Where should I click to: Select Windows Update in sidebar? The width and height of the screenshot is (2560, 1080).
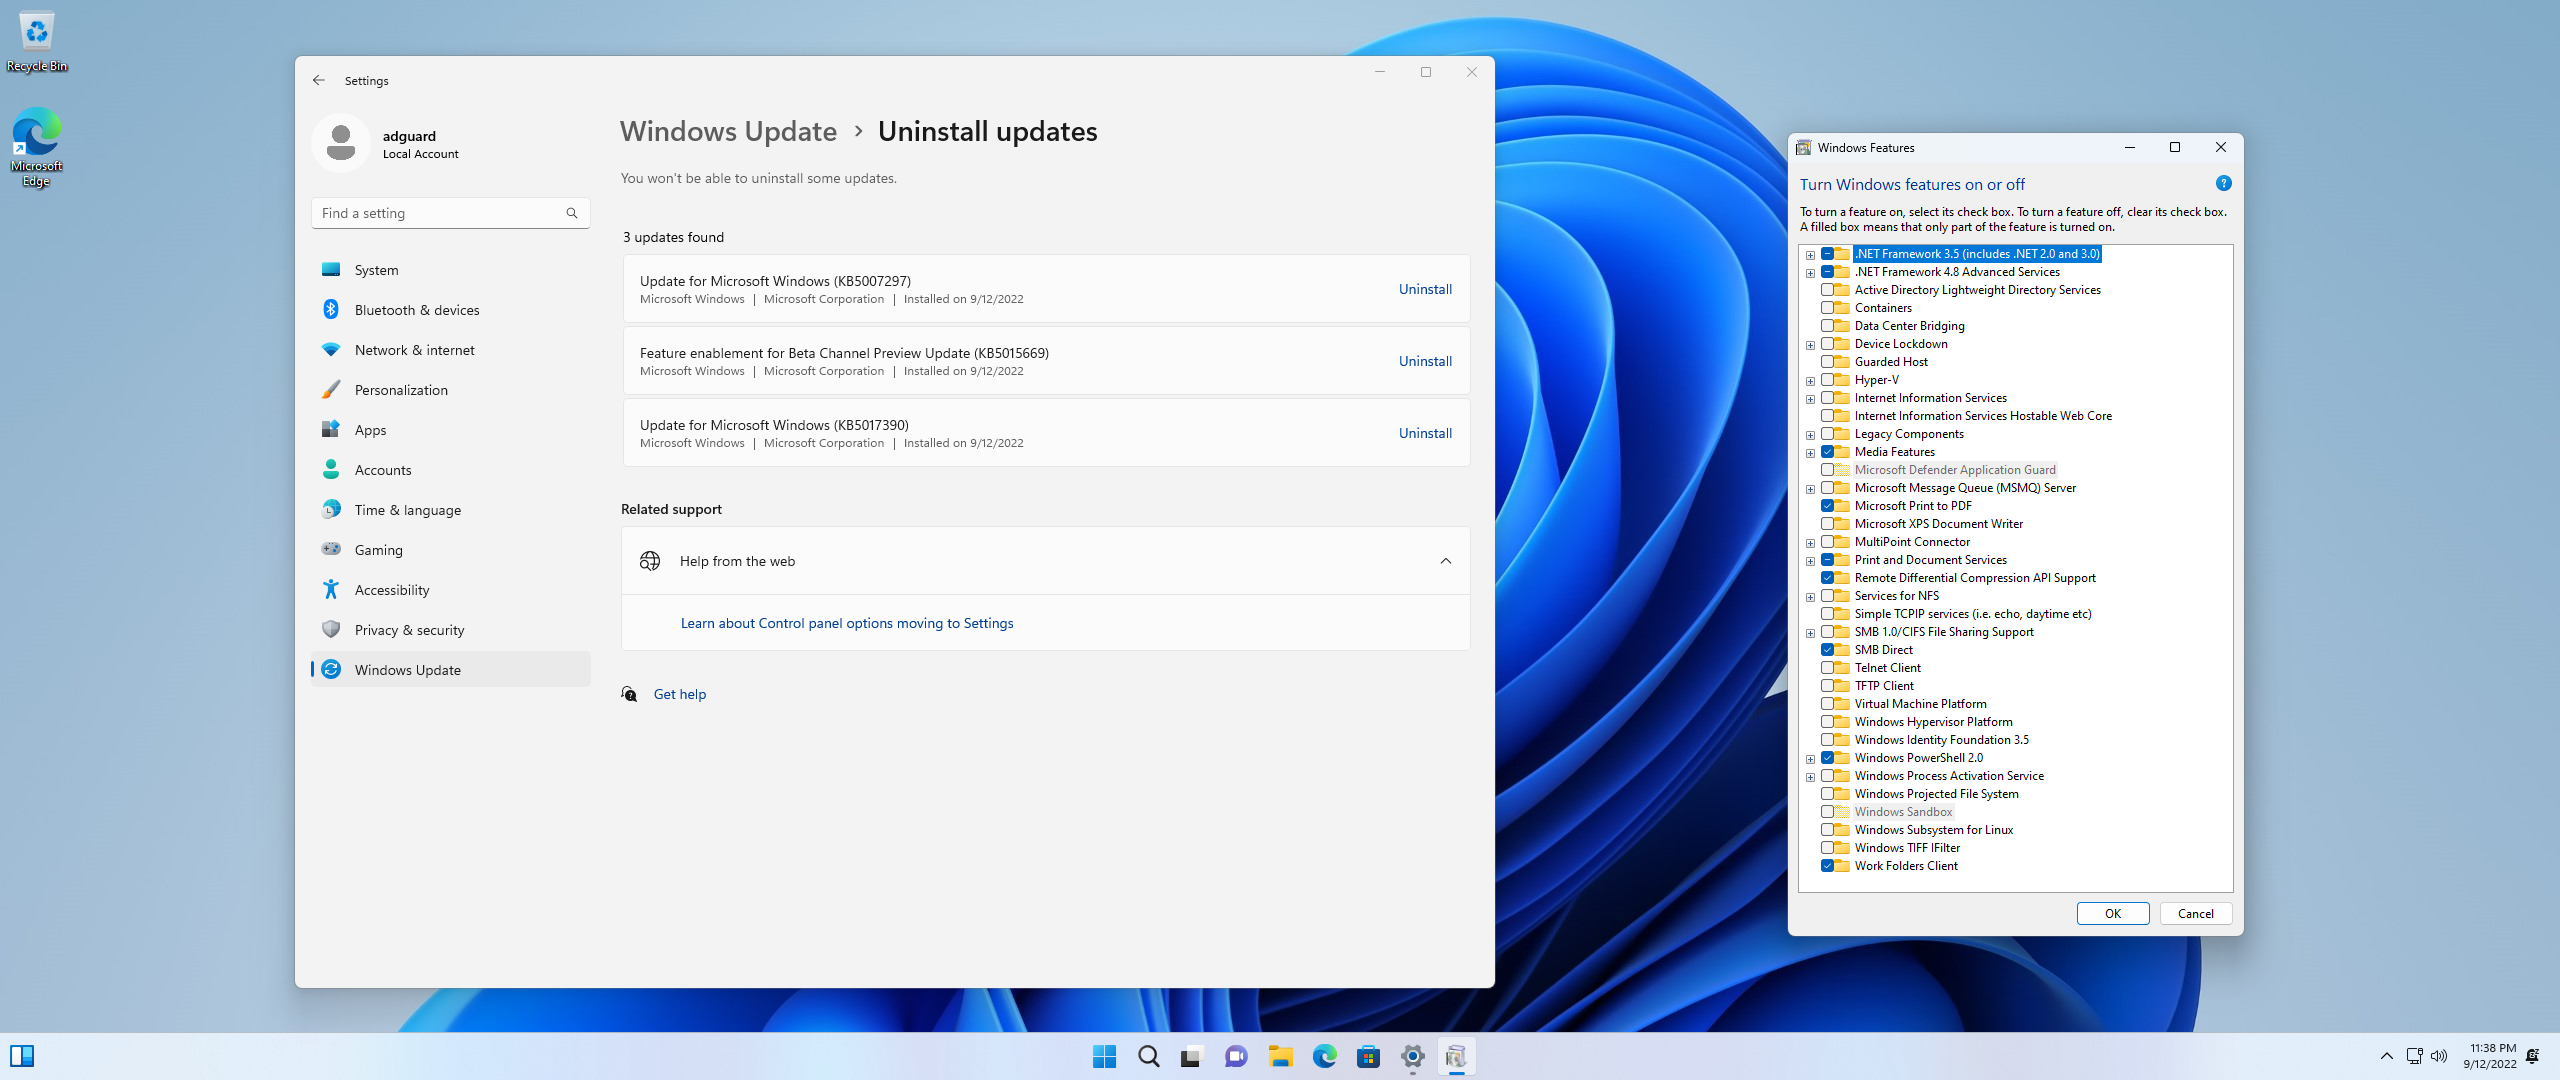pyautogui.click(x=451, y=670)
